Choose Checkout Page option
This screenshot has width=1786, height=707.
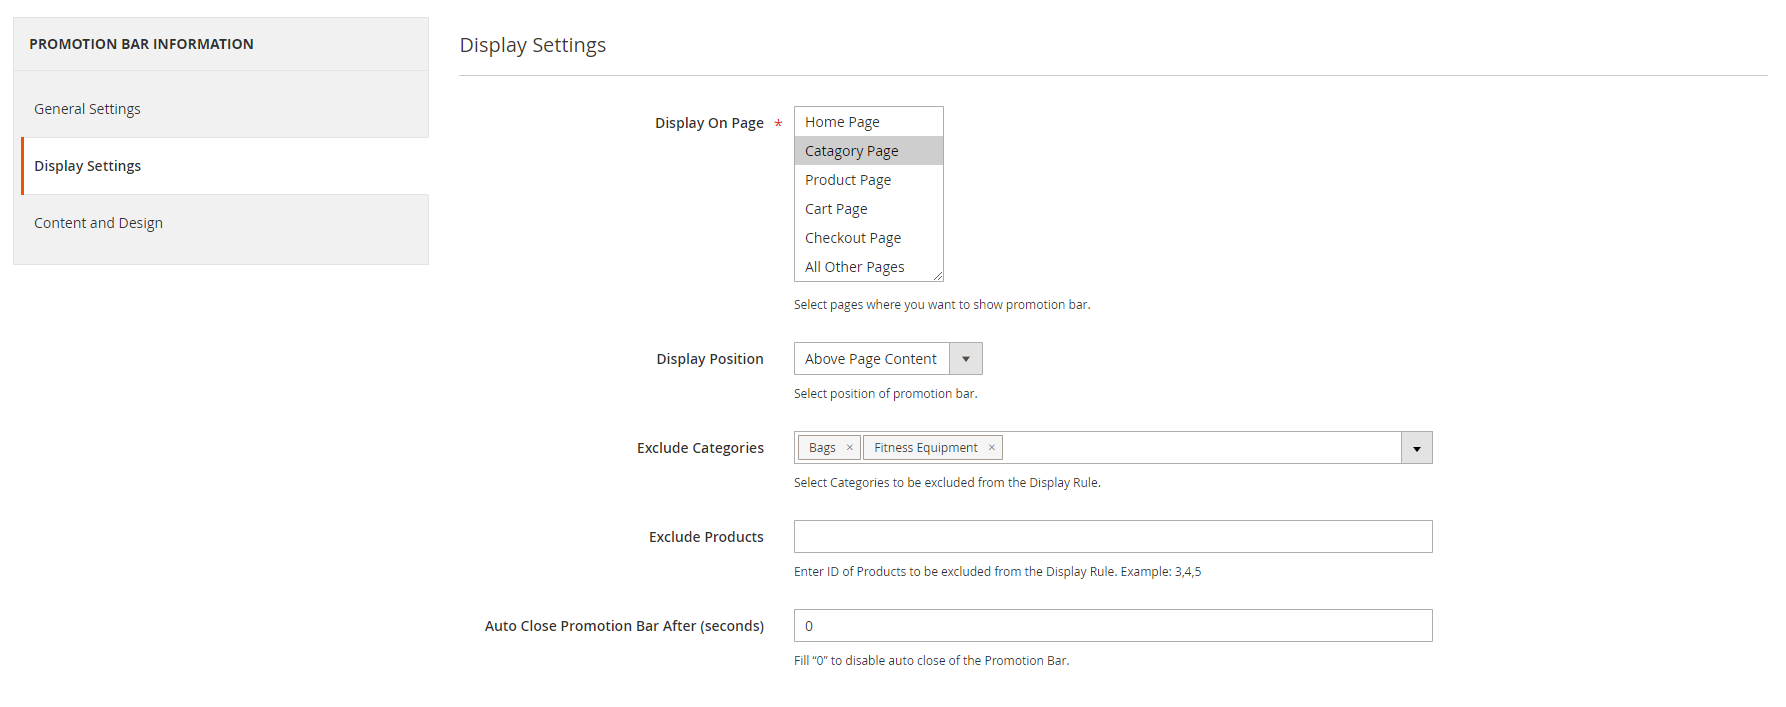868,238
